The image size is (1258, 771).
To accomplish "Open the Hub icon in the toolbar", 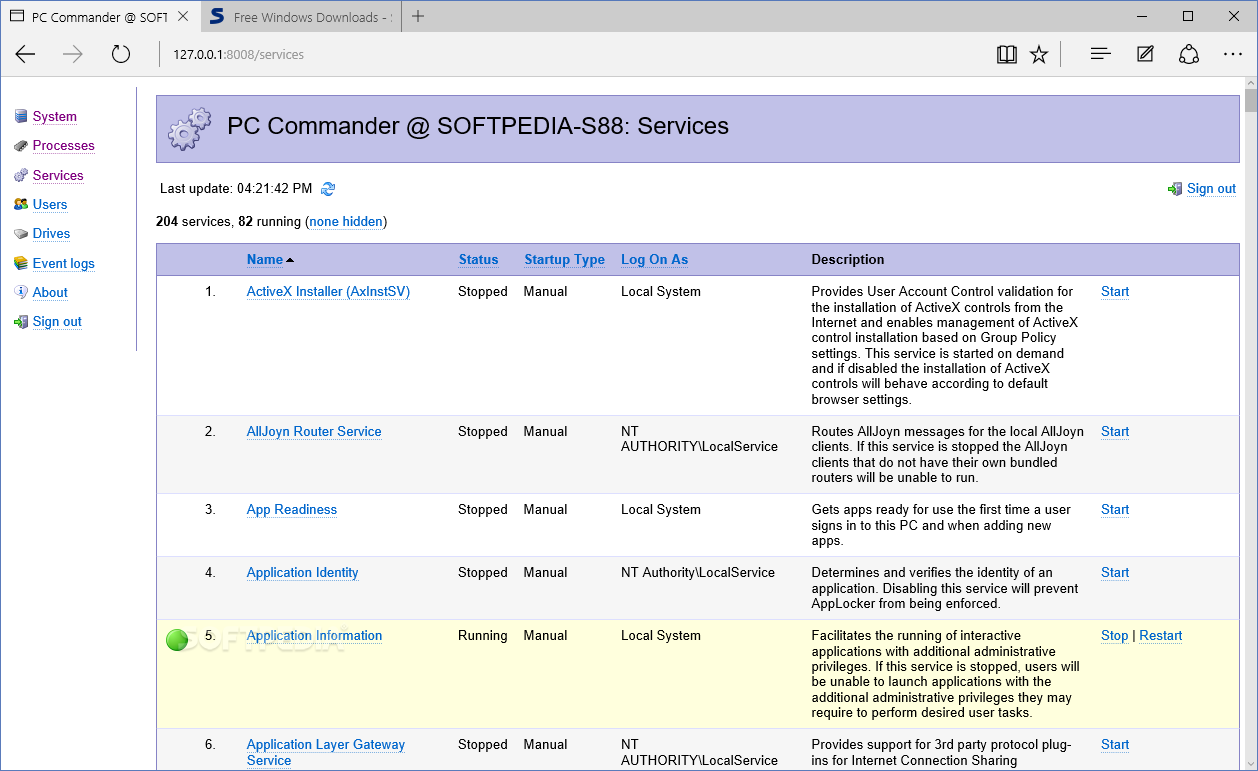I will pos(1101,54).
